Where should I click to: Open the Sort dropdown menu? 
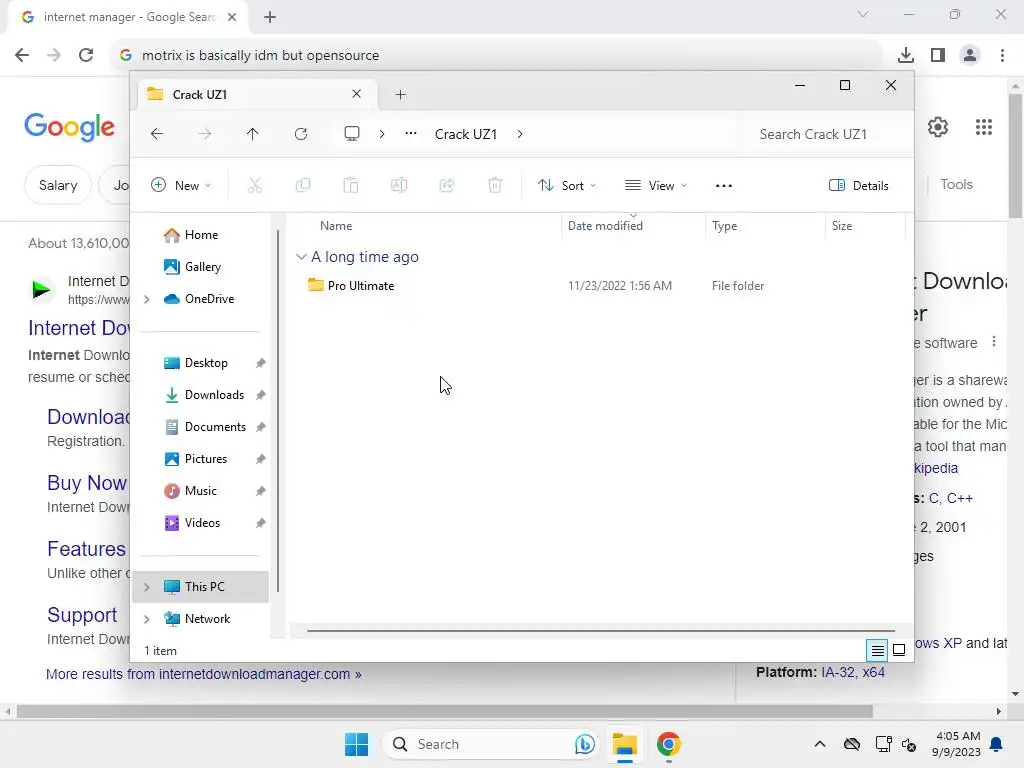[566, 185]
